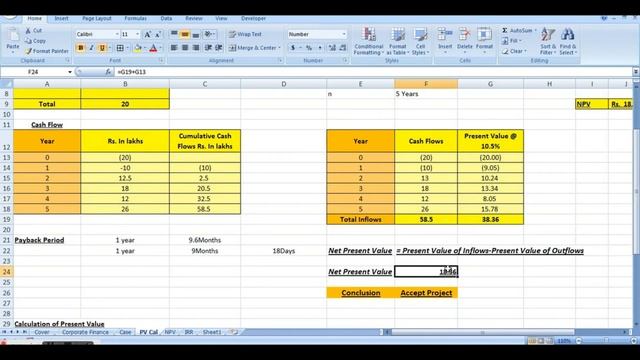Open the Calibri font name dropdown
Screen dimensions: 640x360
pos(117,34)
